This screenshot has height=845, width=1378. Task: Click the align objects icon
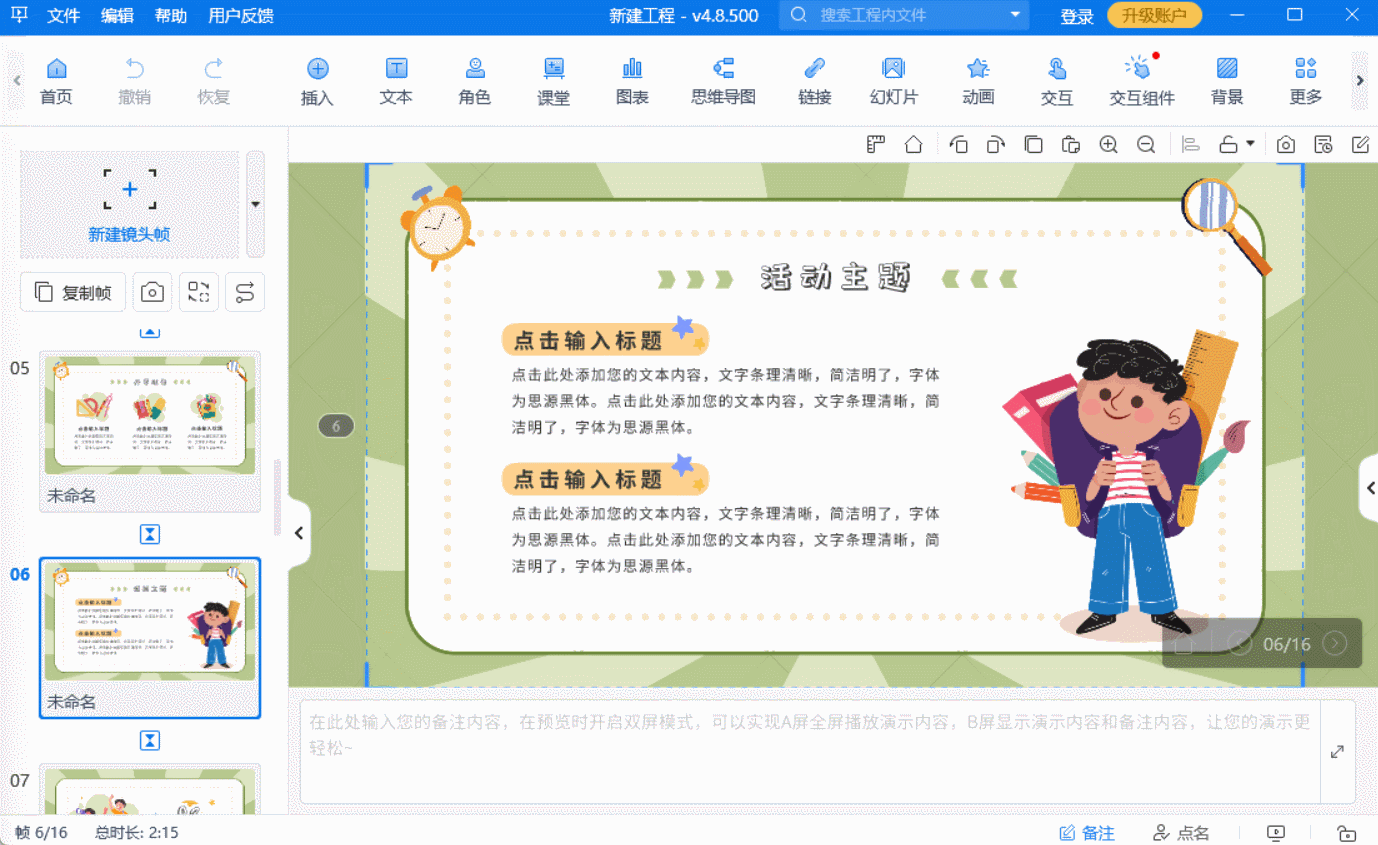pyautogui.click(x=1190, y=144)
